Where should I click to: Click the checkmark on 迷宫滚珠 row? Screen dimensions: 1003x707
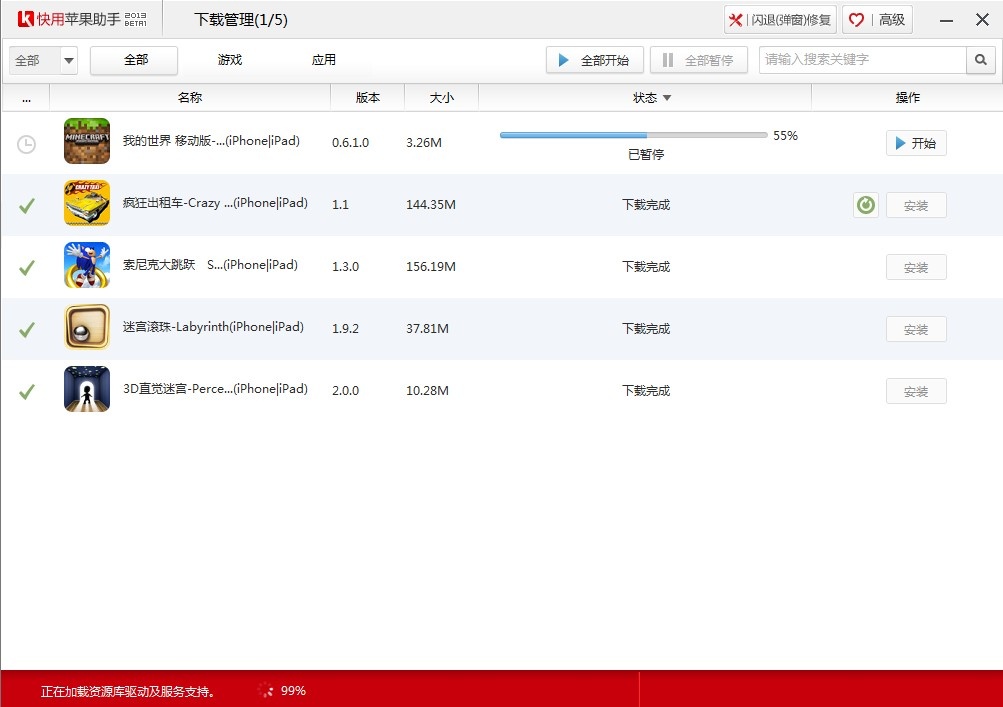[27, 330]
